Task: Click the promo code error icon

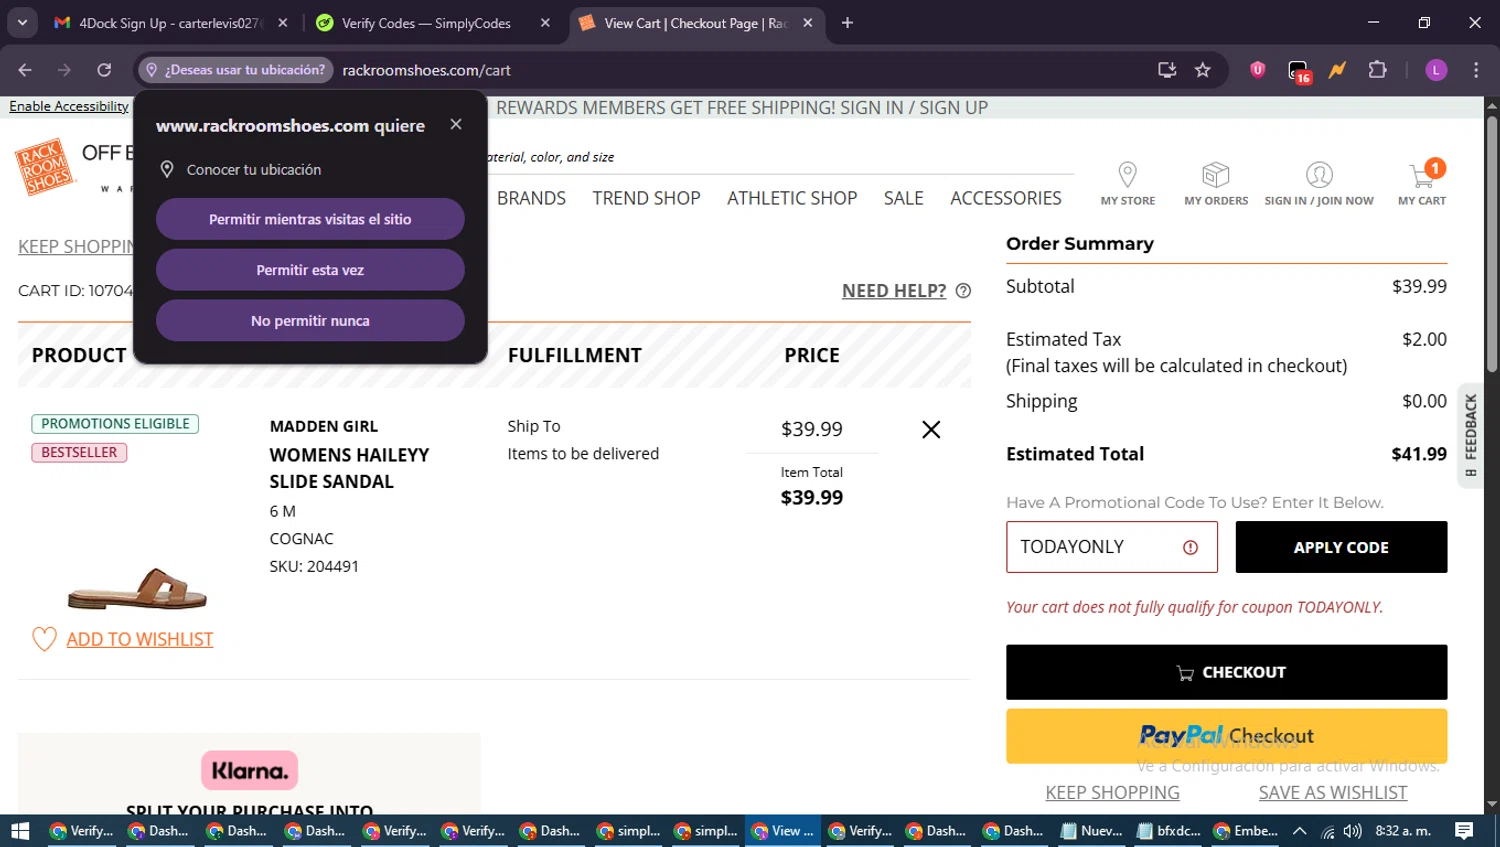Action: click(x=1190, y=547)
